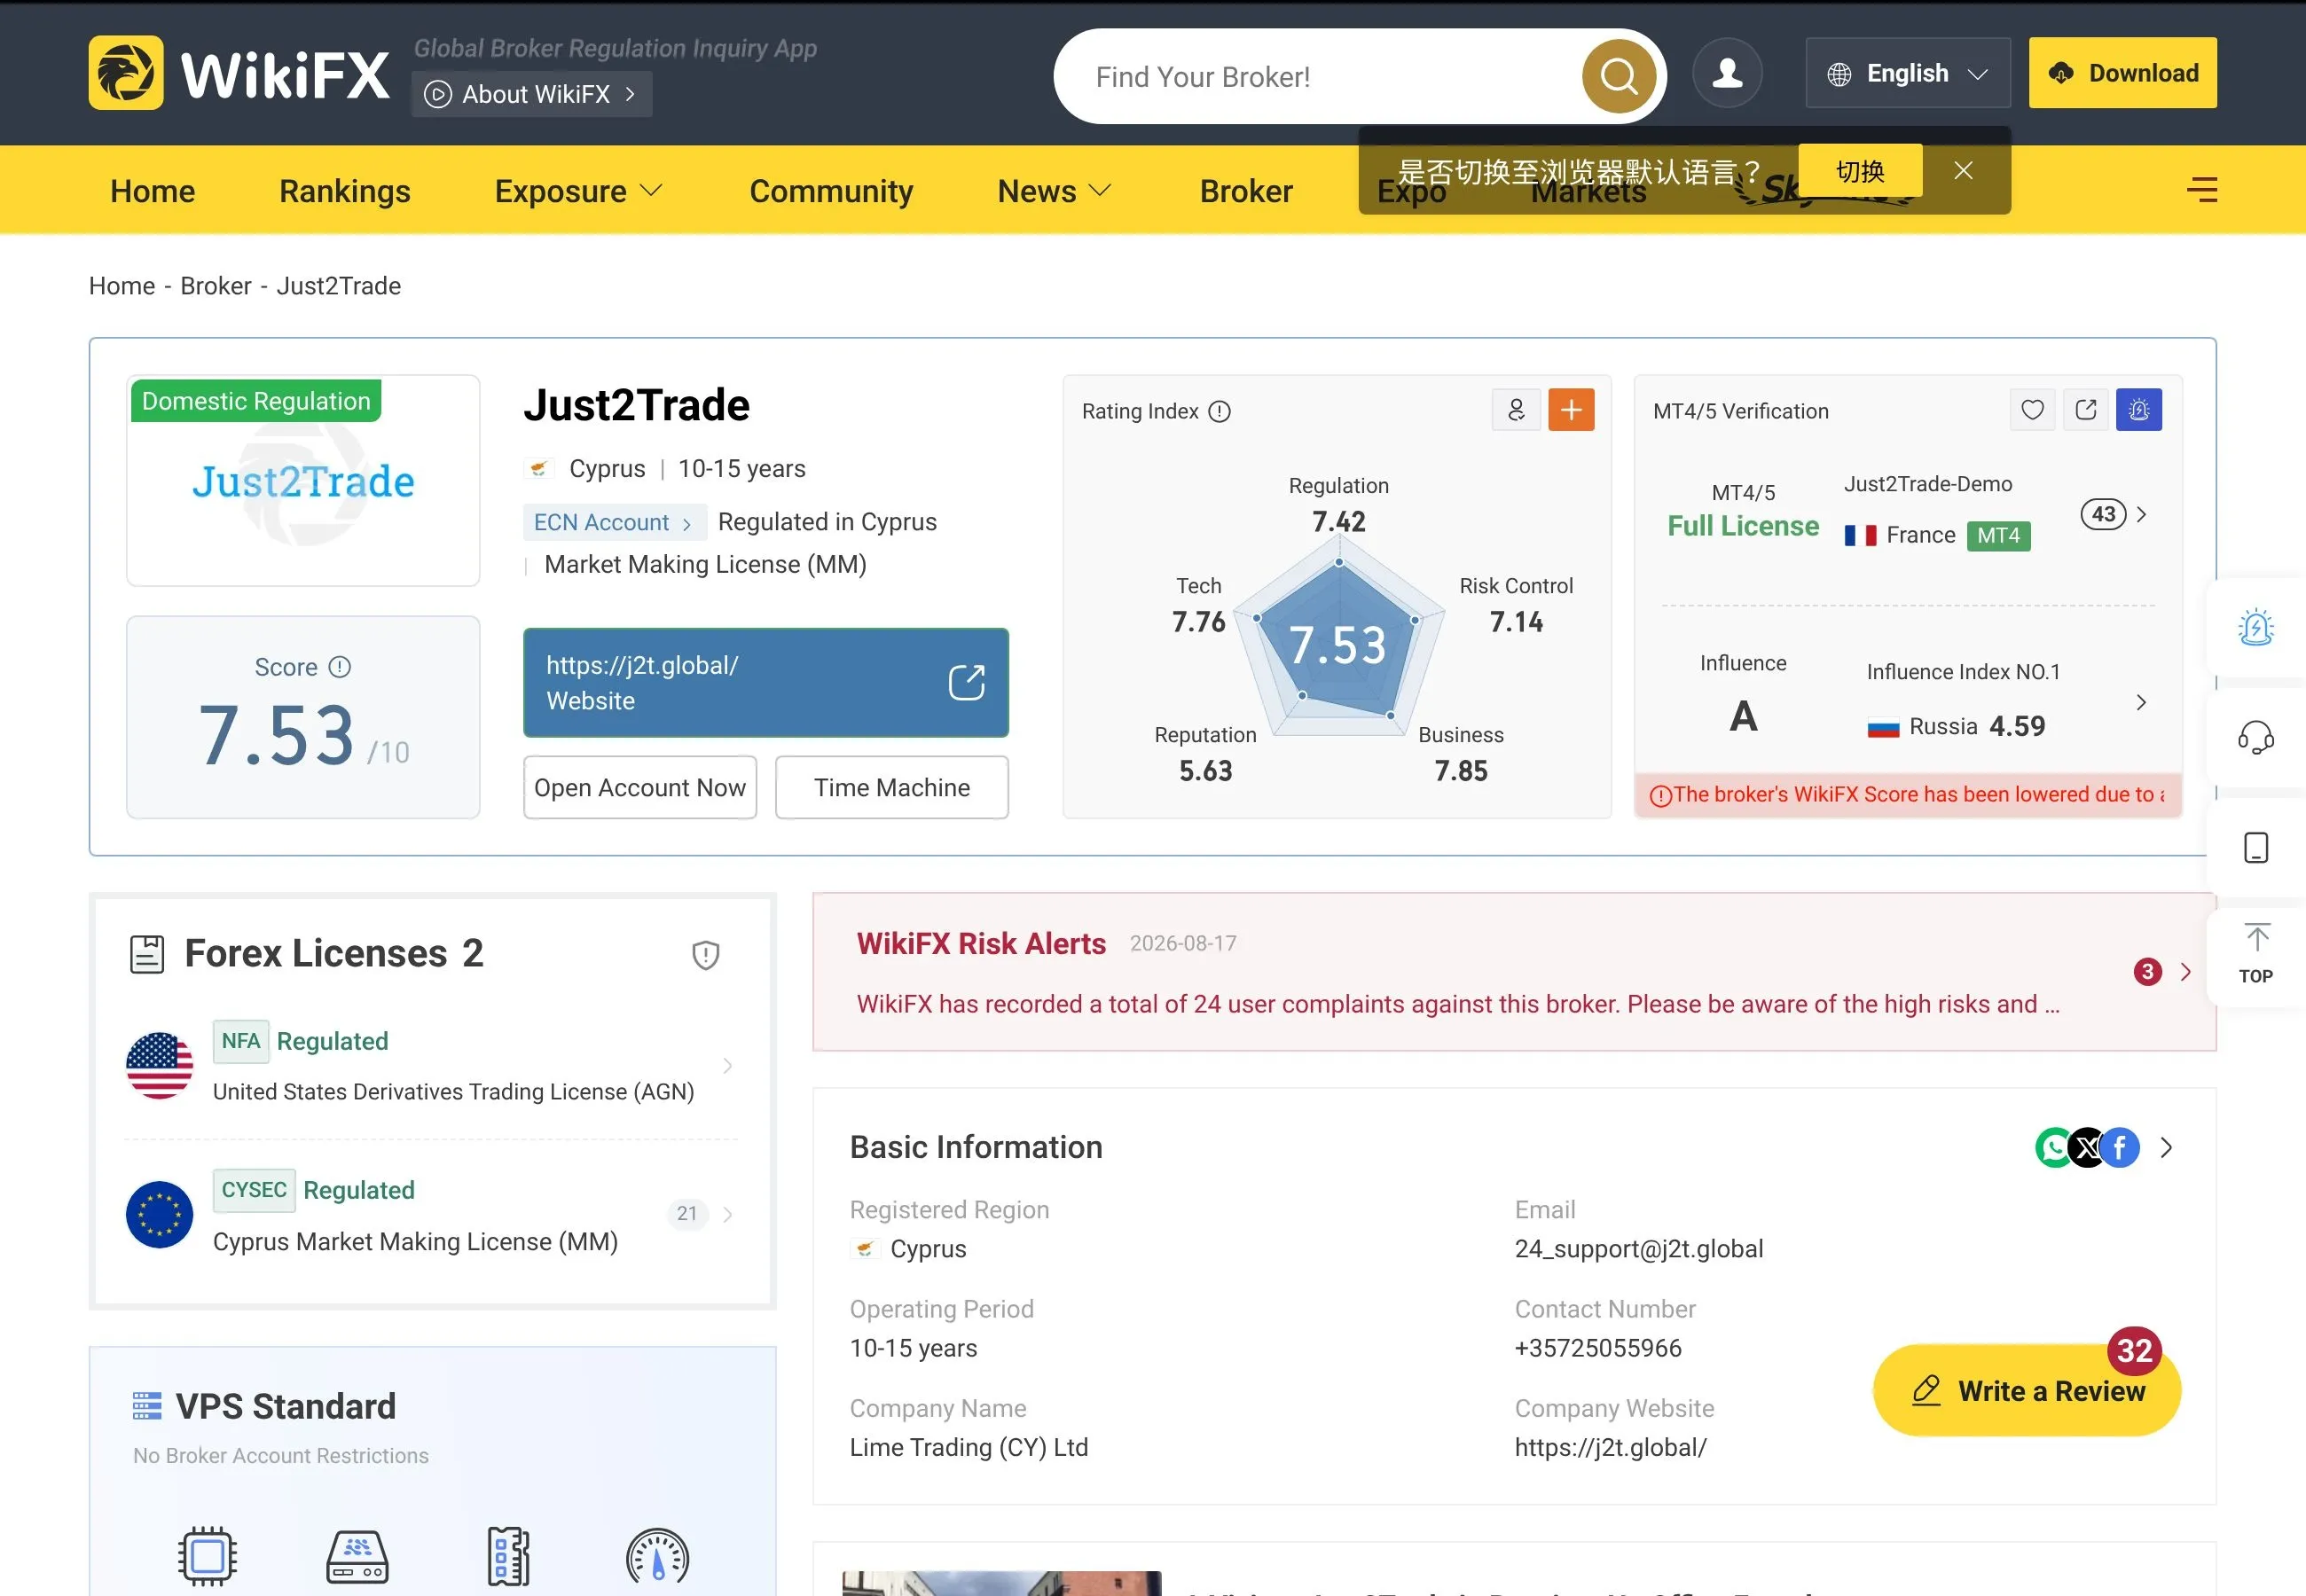Image resolution: width=2306 pixels, height=1596 pixels.
Task: Click Write a Review
Action: [x=2026, y=1391]
